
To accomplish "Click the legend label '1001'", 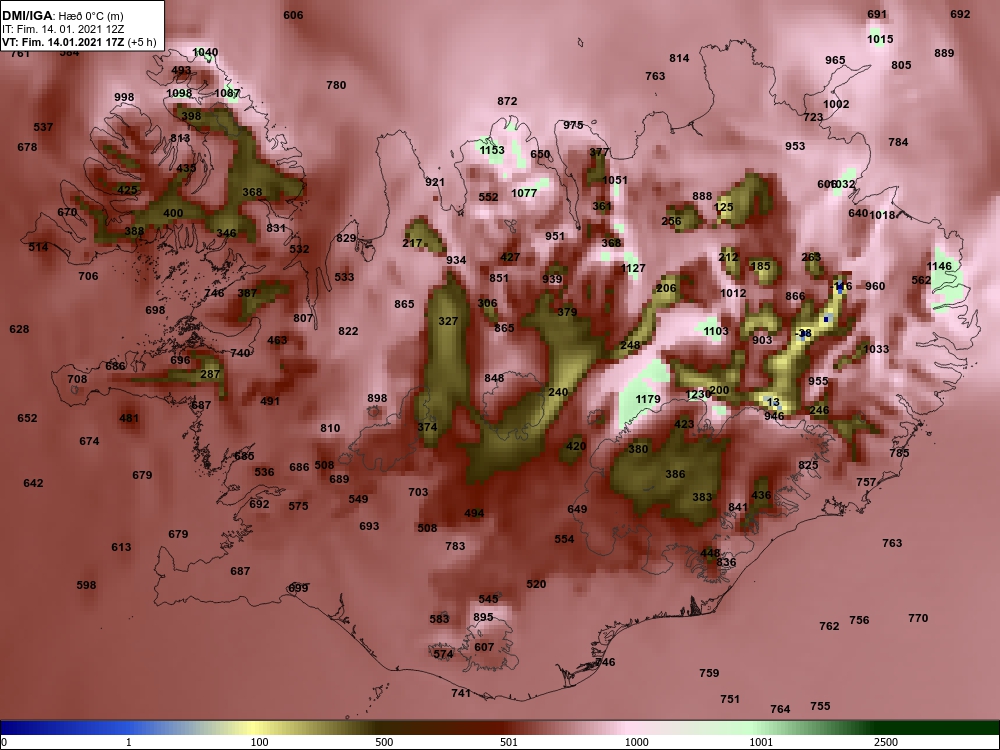I will 761,742.
